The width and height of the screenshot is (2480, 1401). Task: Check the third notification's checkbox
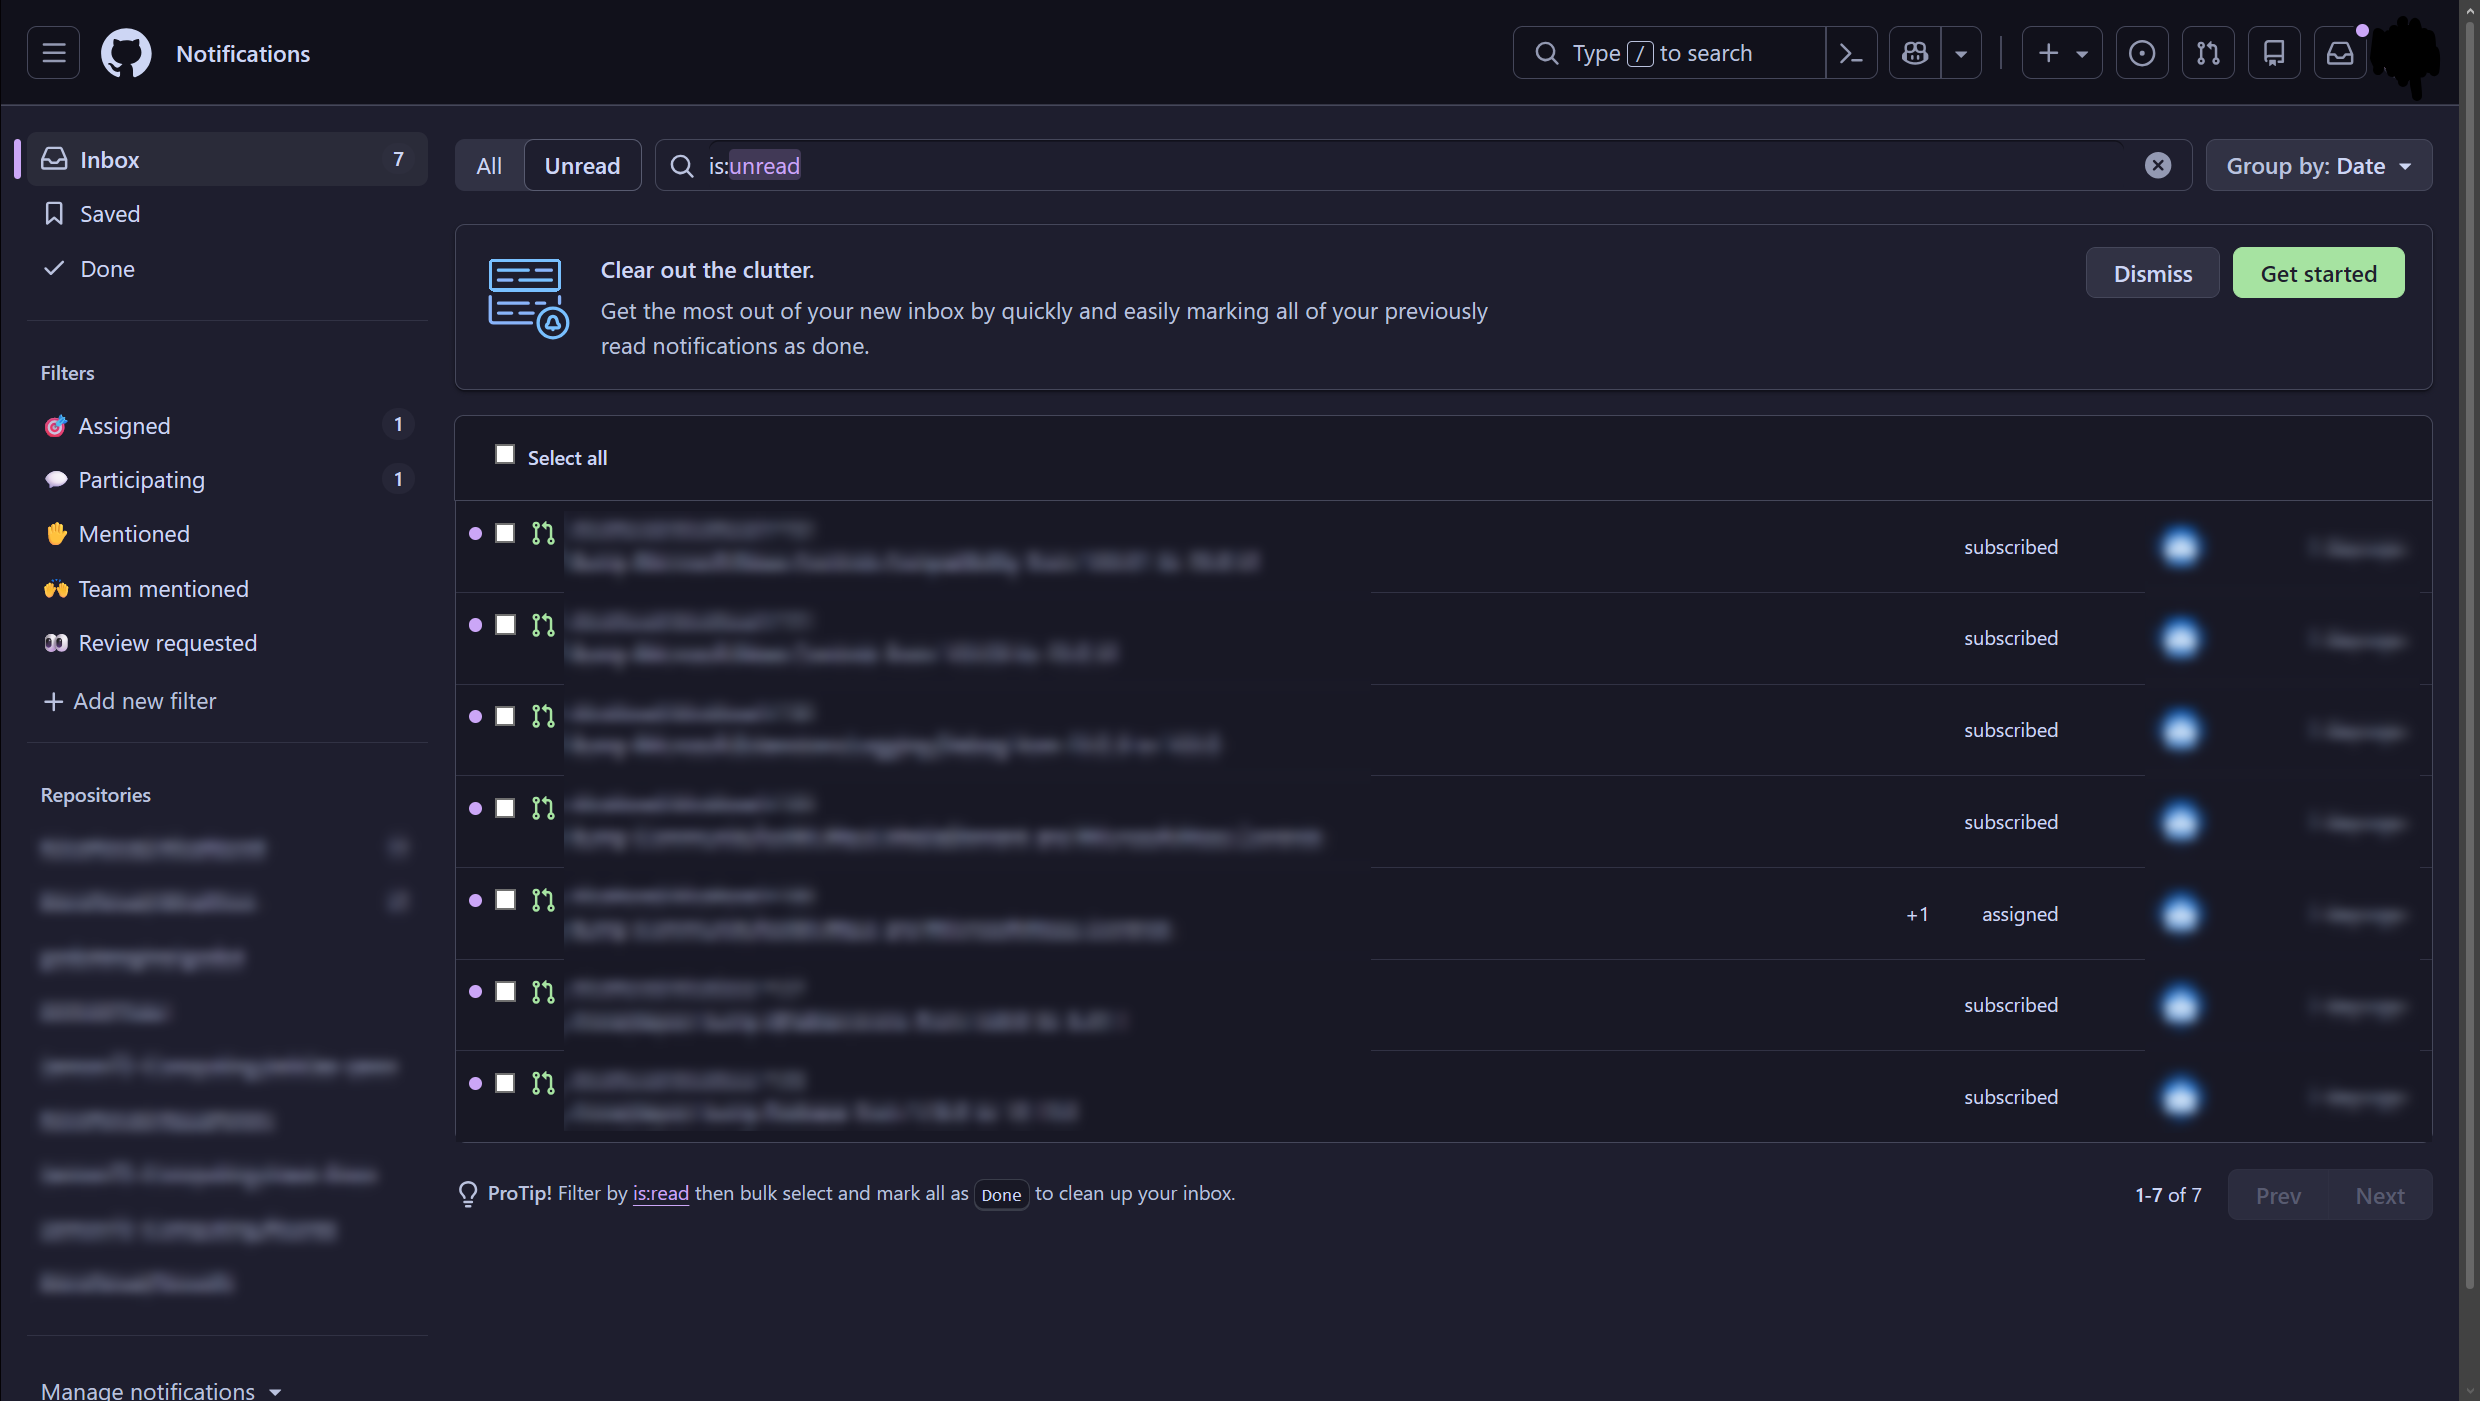(x=505, y=716)
